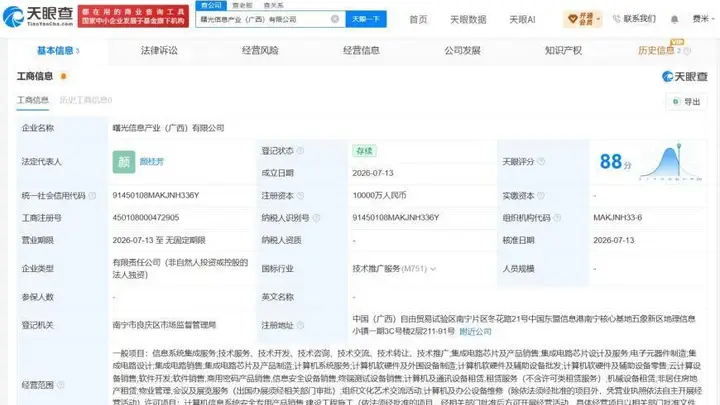The width and height of the screenshot is (720, 405).
Task: Click the help icon next to 纳税人识别号
Action: (x=316, y=218)
